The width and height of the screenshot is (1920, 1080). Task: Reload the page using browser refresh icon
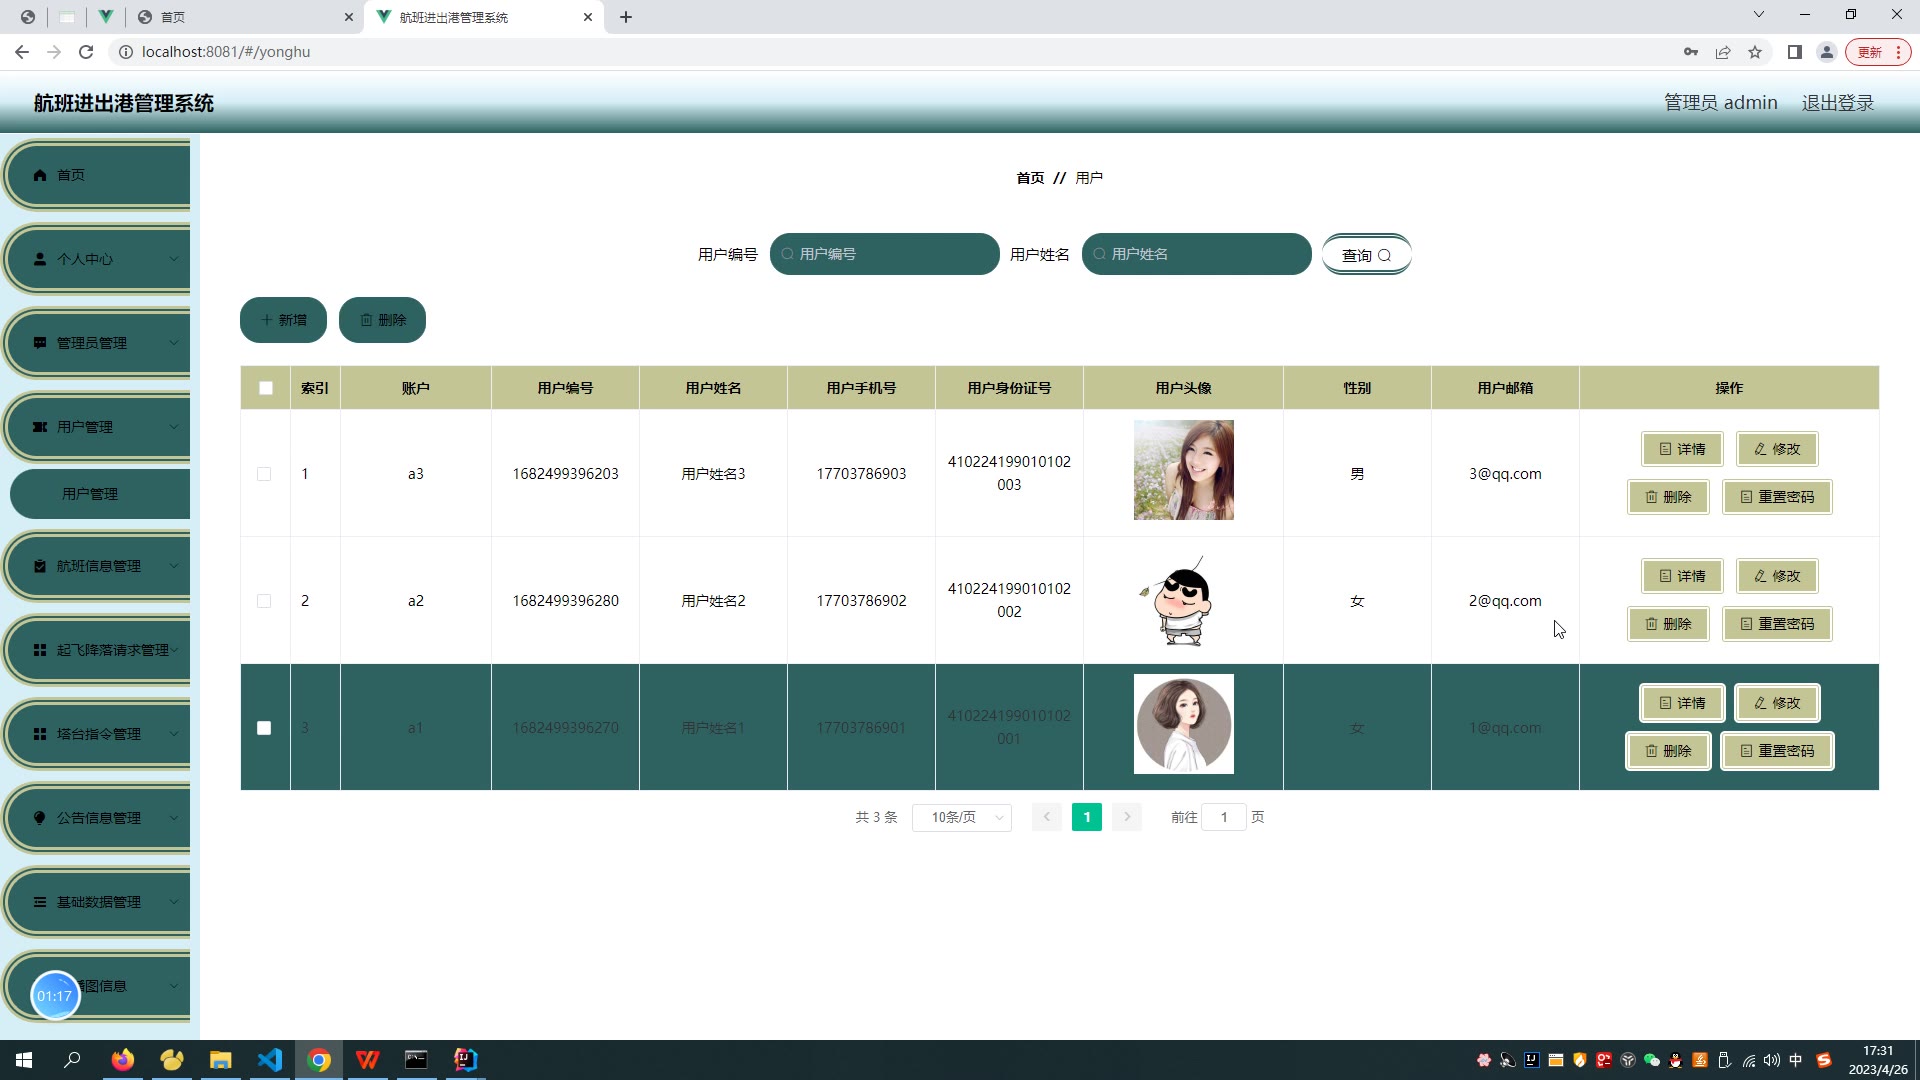[x=86, y=52]
